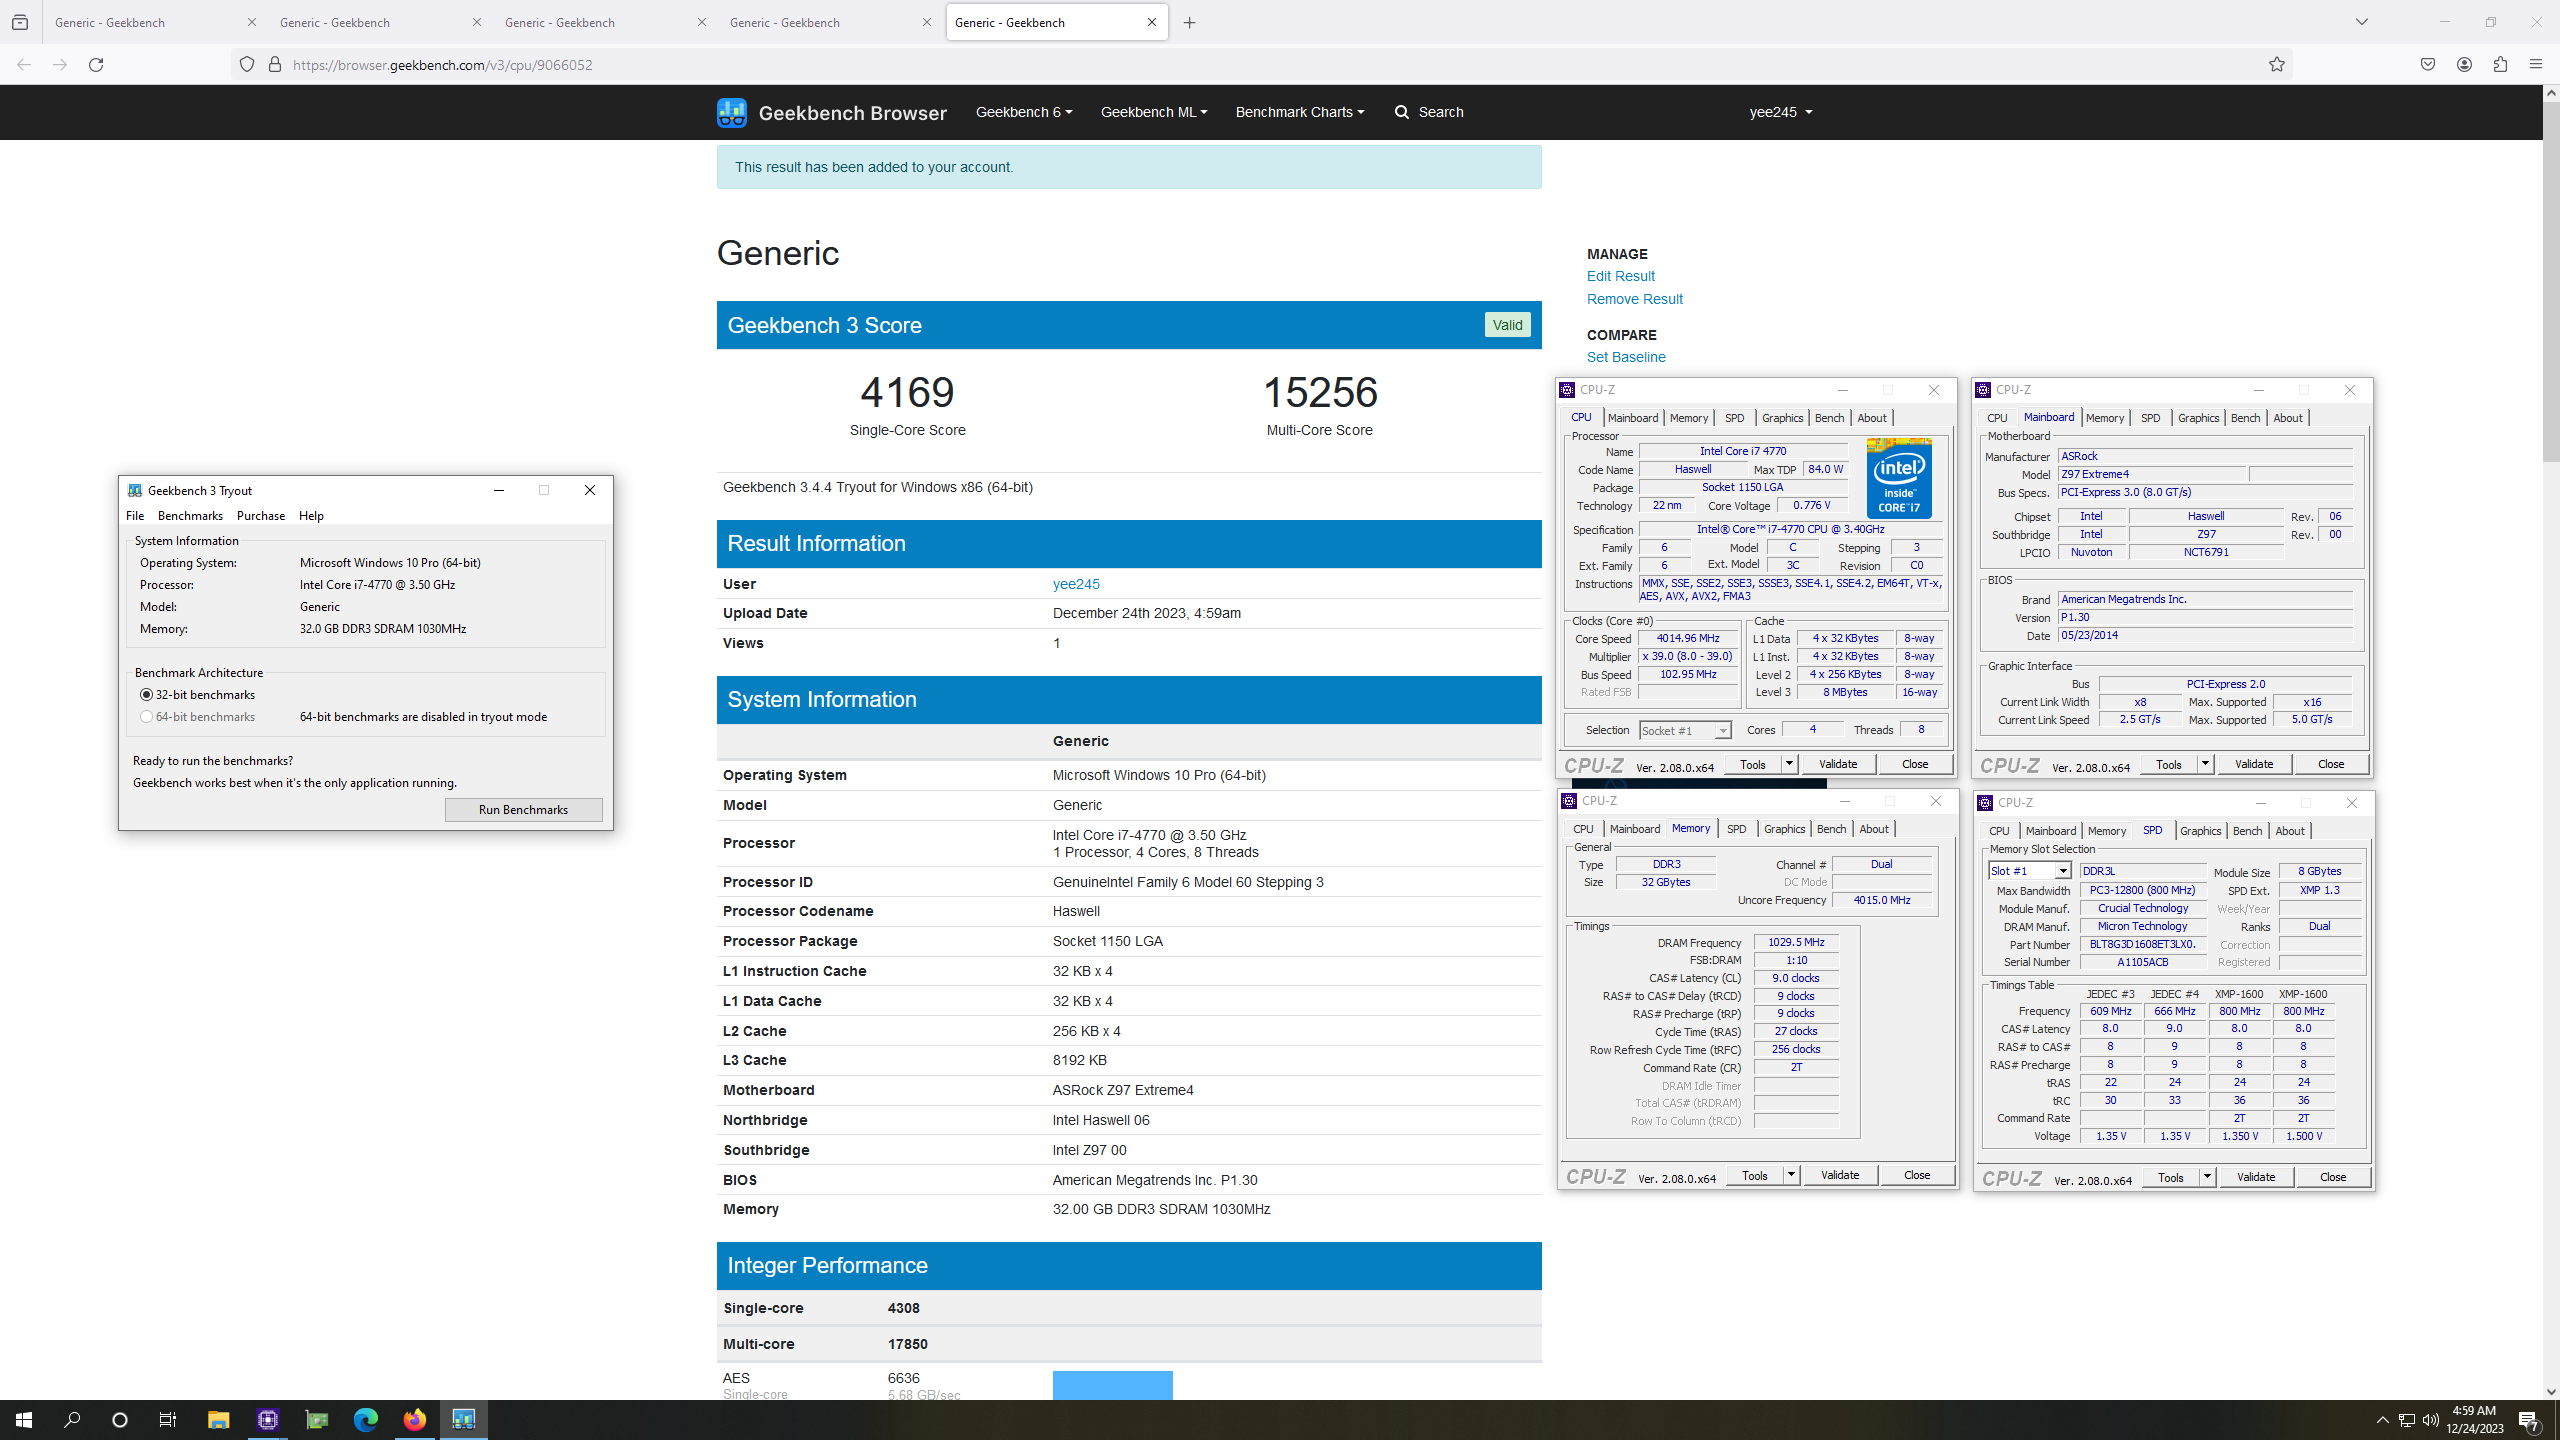Open Tools arrow in CPU-Z Memory window

coord(1791,1175)
